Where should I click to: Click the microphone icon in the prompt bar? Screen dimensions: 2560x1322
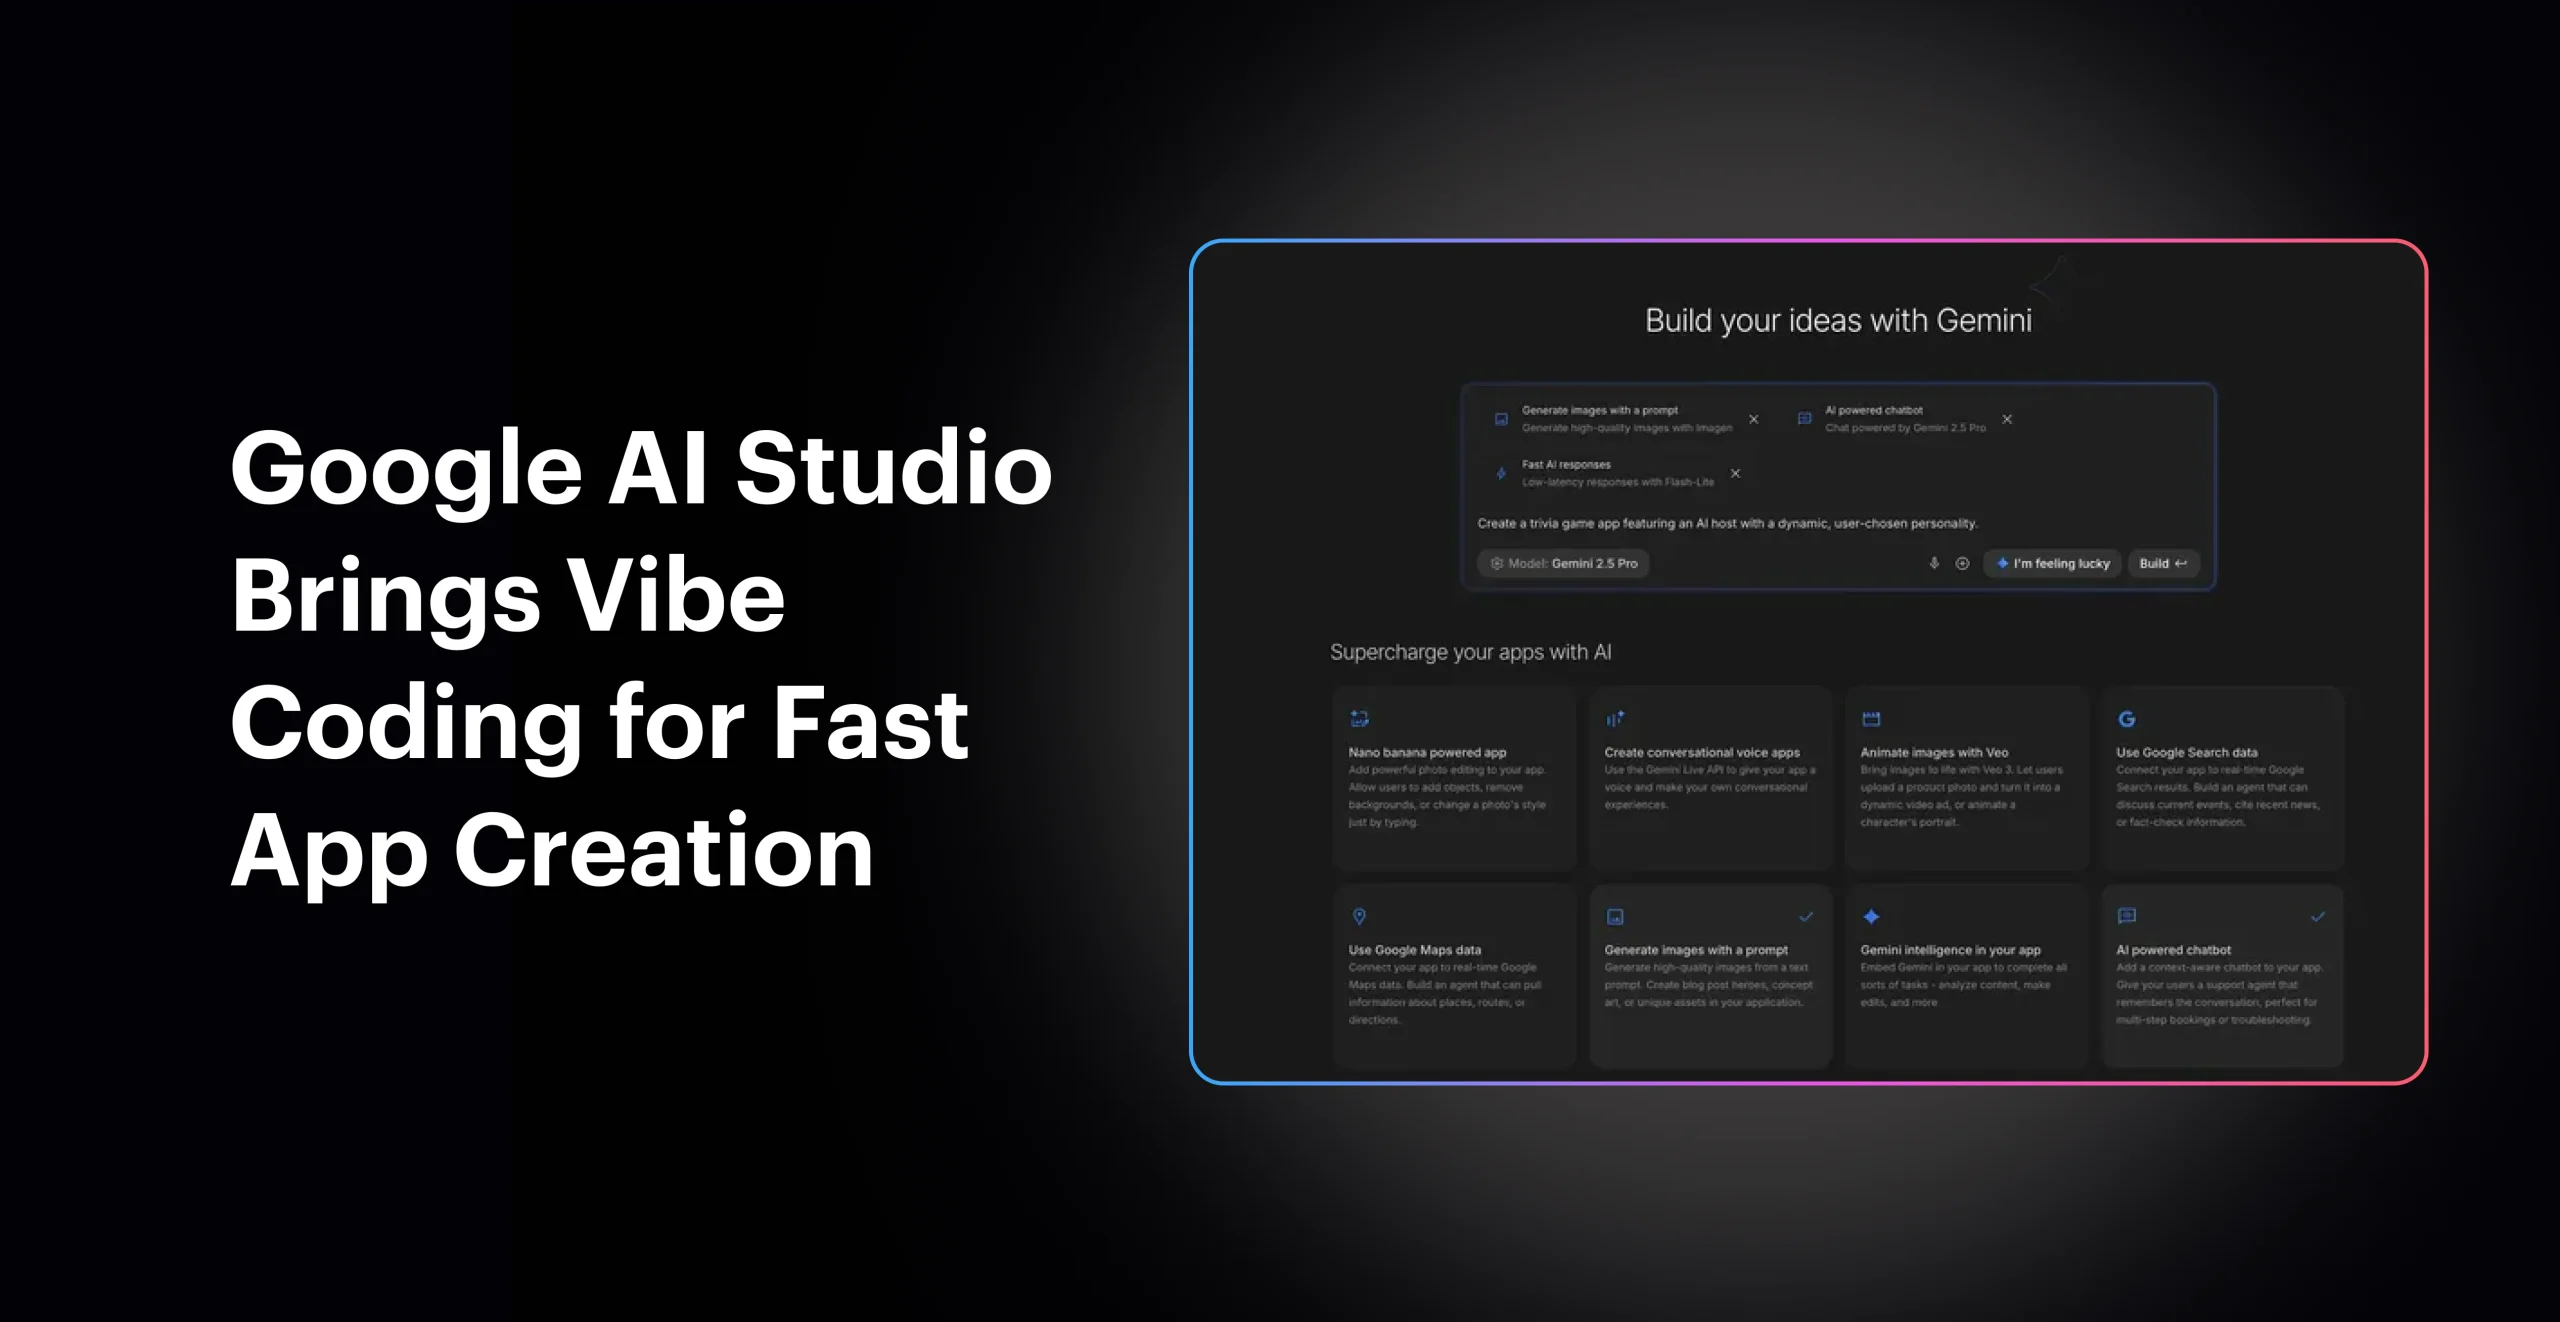pyautogui.click(x=1932, y=563)
